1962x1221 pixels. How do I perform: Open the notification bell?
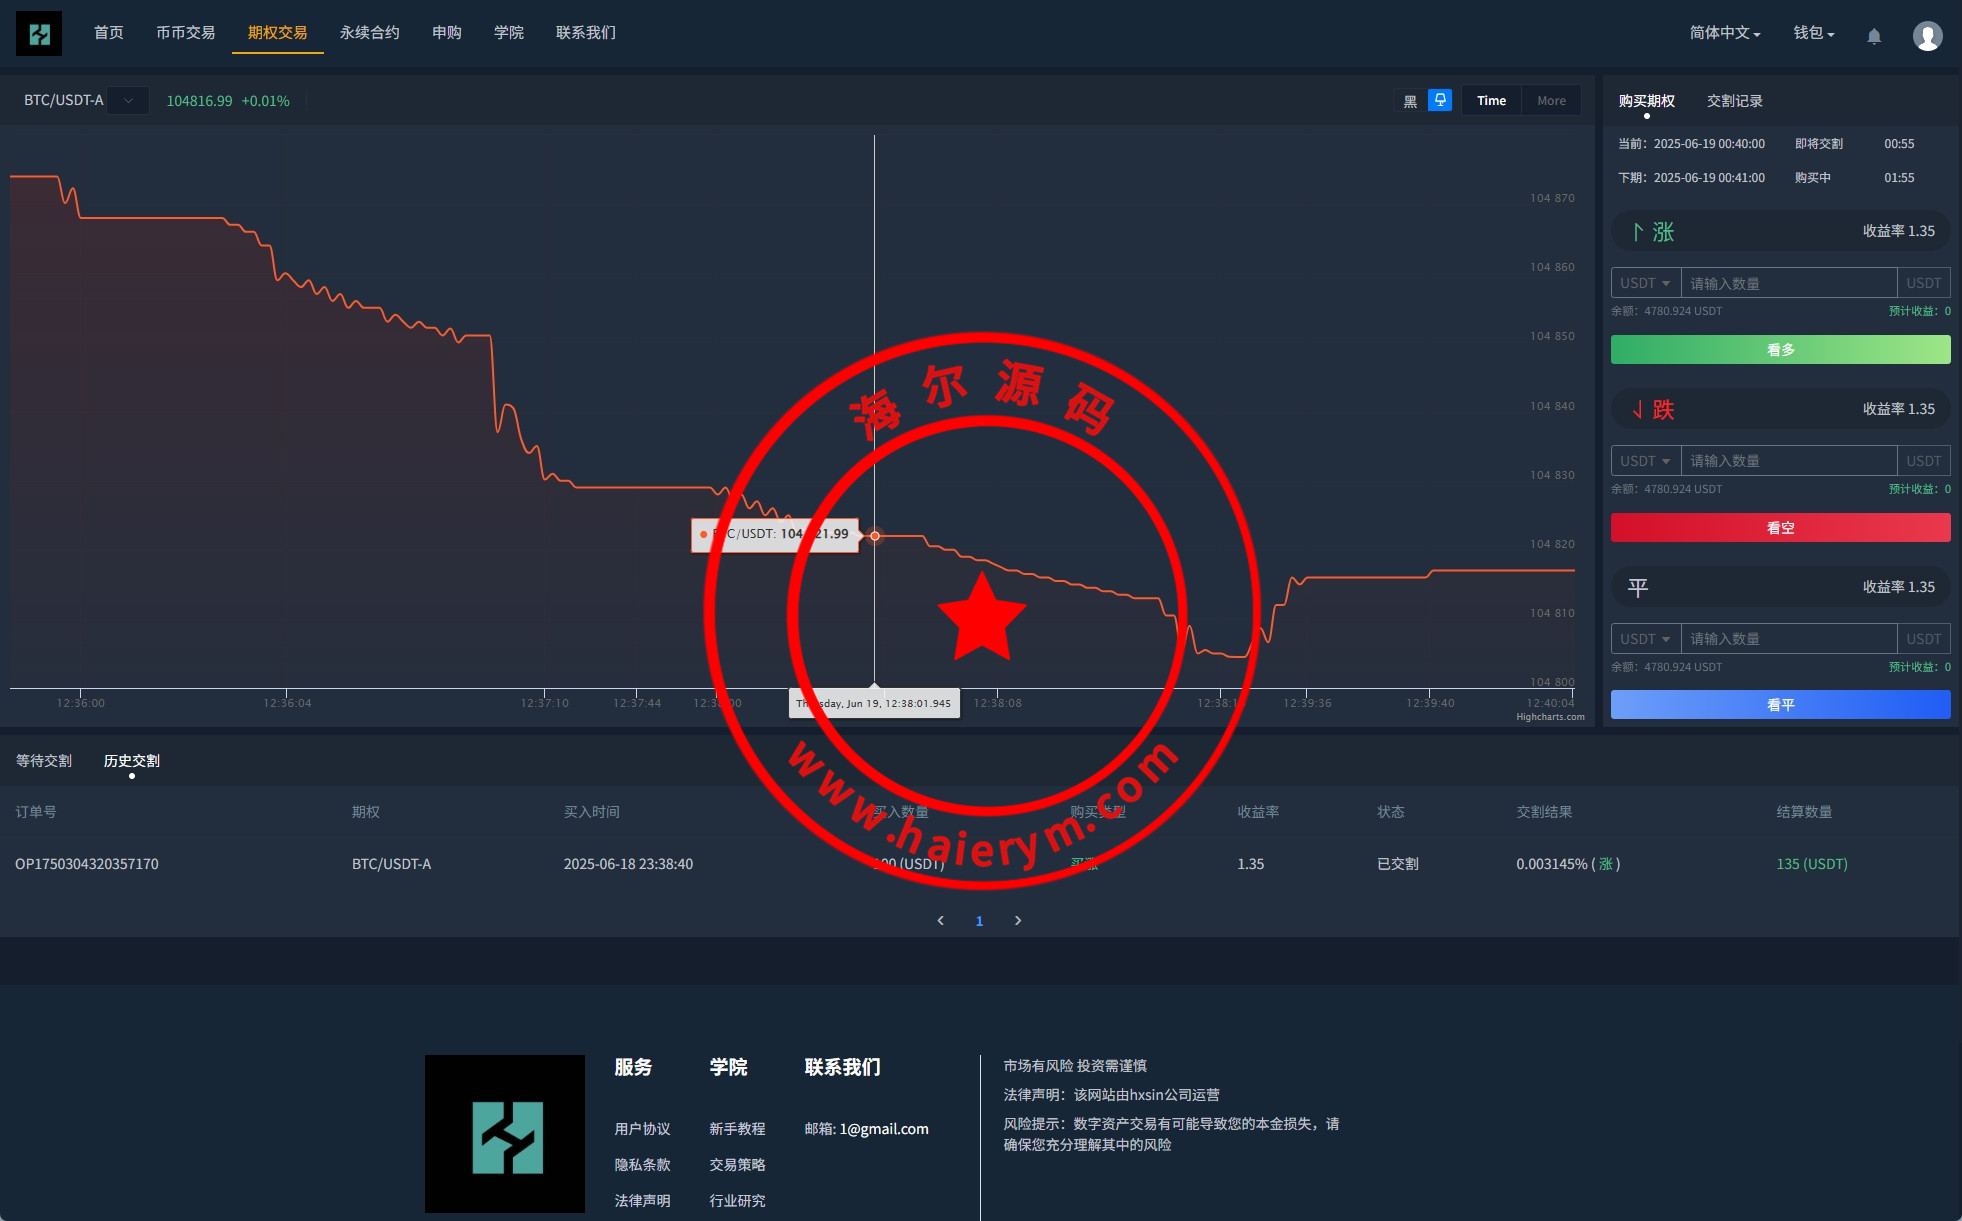point(1874,36)
